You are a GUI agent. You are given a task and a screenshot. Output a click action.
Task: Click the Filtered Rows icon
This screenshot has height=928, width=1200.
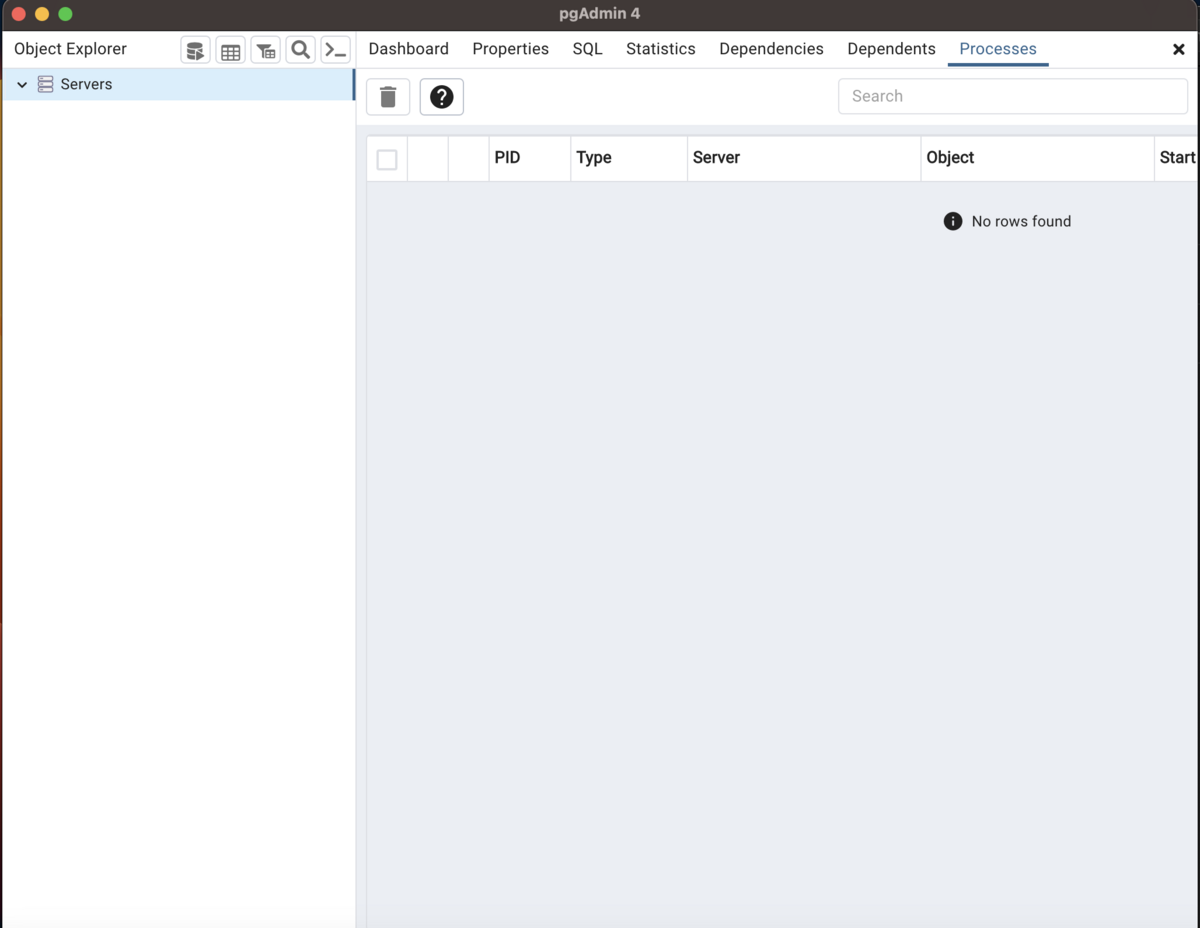point(266,50)
